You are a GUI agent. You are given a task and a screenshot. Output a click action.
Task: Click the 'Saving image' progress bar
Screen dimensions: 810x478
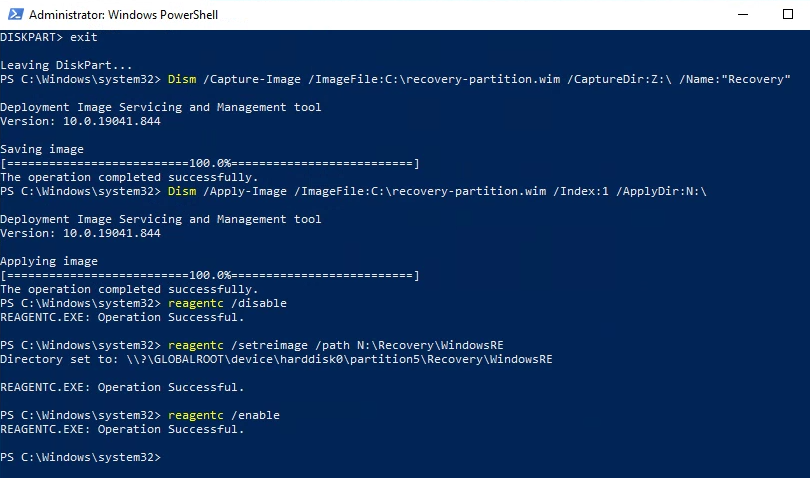click(210, 162)
